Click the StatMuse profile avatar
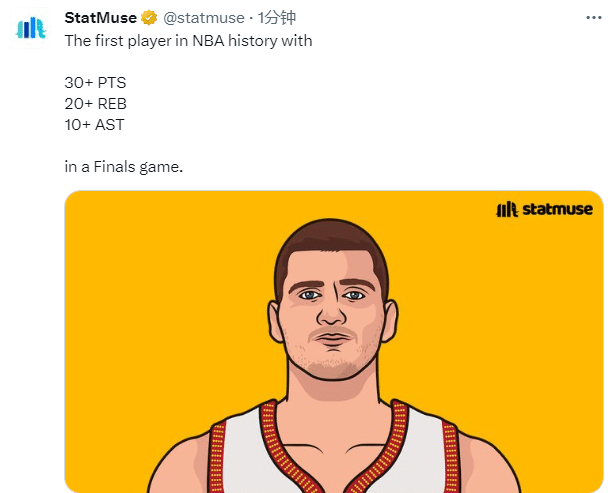This screenshot has height=493, width=608. pos(32,26)
